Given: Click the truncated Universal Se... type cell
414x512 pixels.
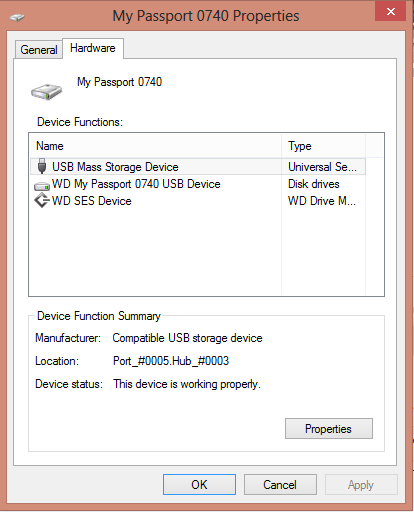Looking at the screenshot, I should 322,167.
